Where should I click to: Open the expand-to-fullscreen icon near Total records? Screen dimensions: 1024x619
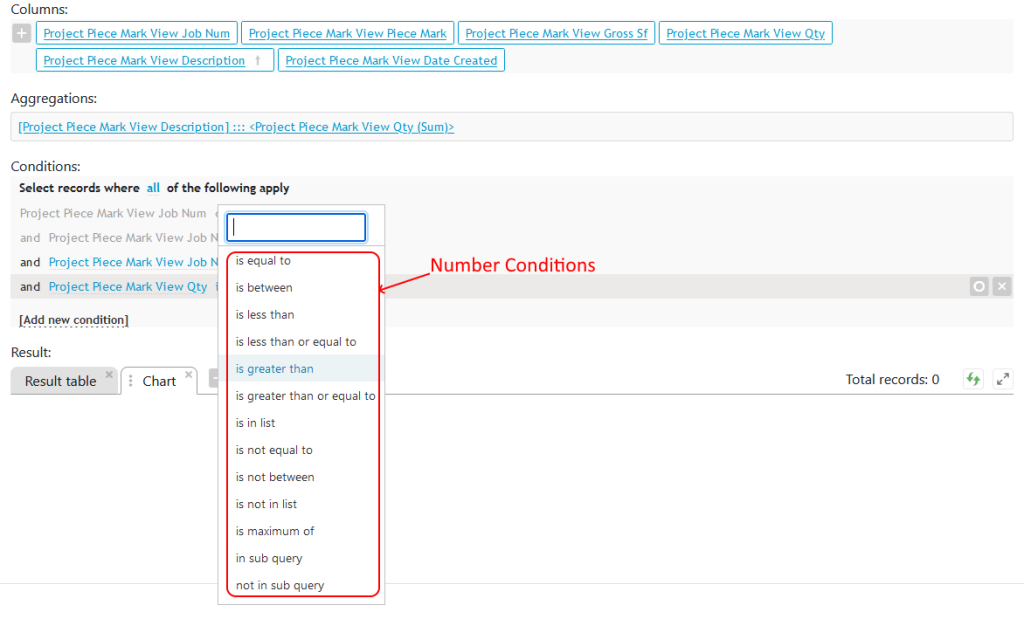point(1003,379)
